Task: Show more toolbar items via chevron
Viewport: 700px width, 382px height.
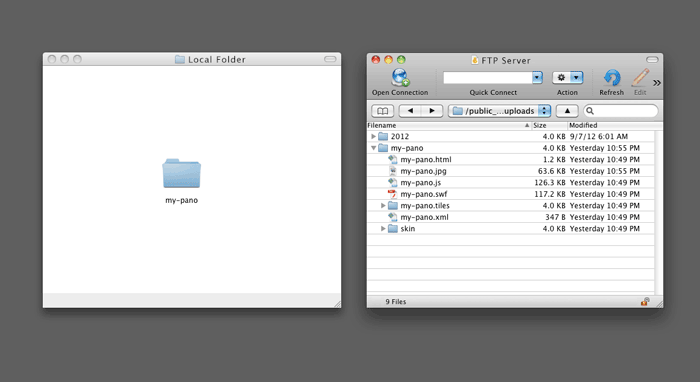Action: [657, 83]
